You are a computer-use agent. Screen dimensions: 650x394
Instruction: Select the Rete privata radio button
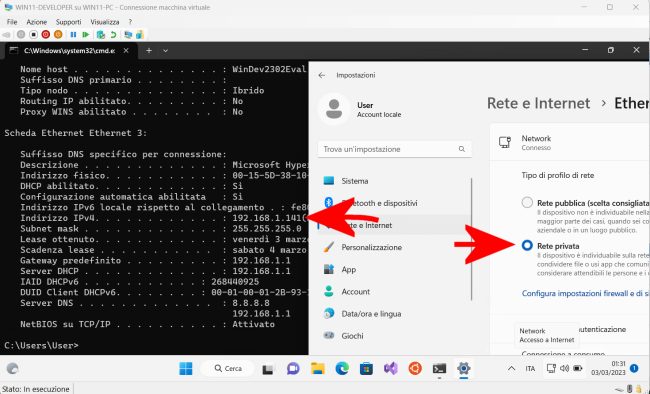[527, 245]
